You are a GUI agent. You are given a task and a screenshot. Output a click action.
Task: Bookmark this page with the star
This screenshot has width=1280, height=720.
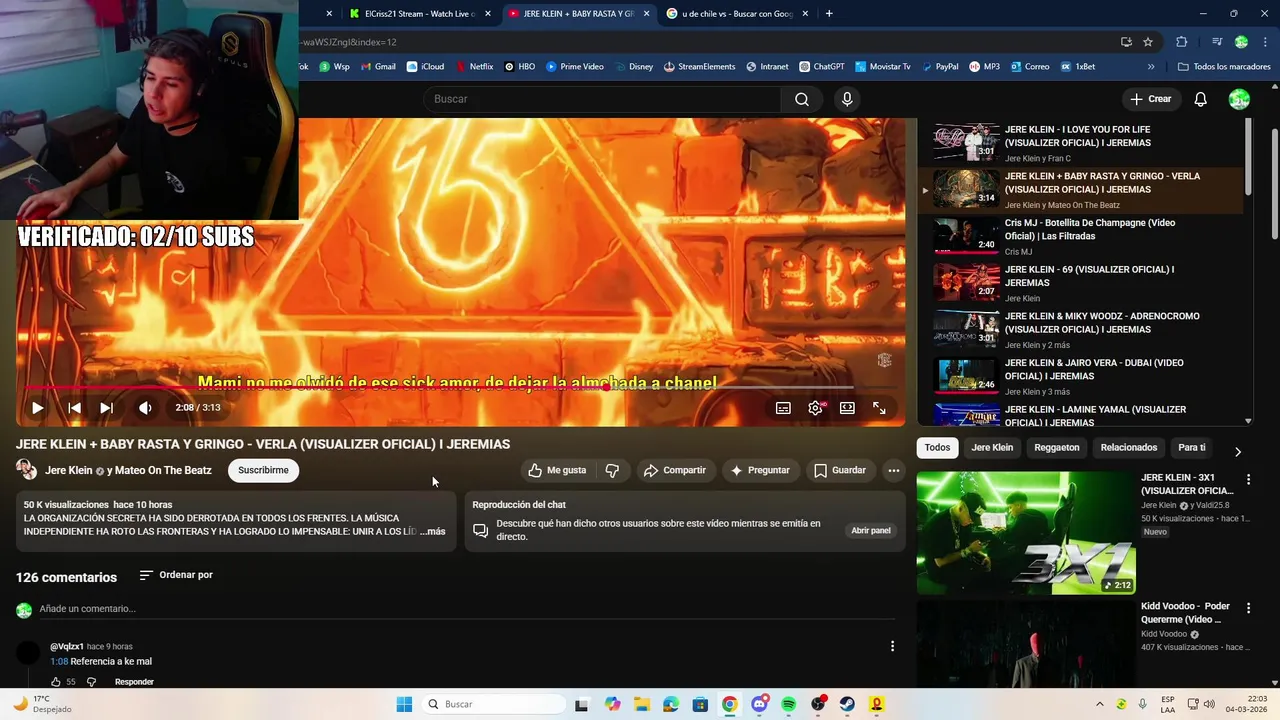point(1148,42)
